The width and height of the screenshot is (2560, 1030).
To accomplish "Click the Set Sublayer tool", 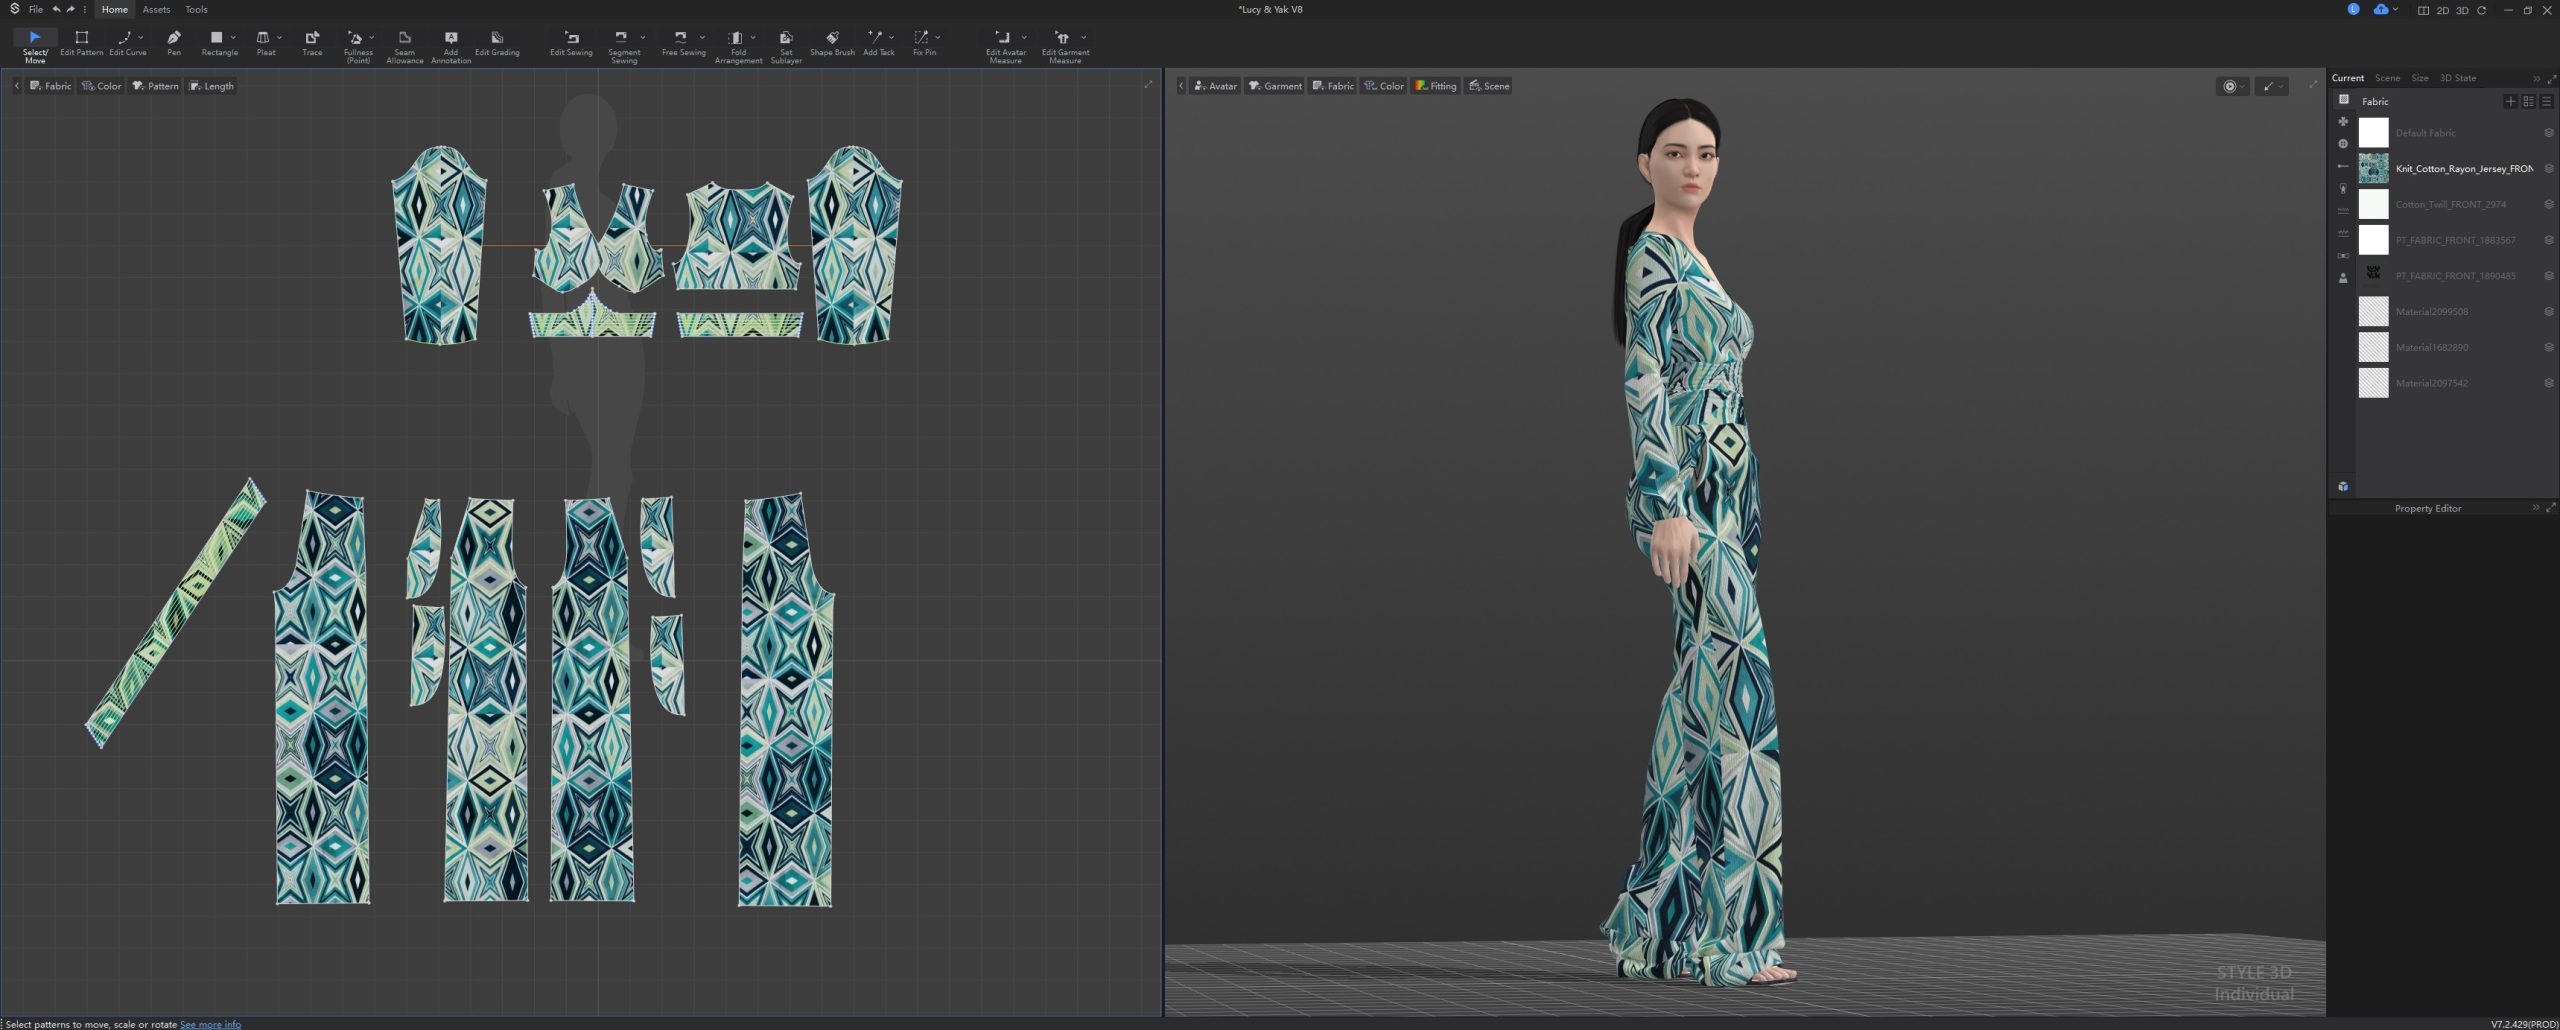I will tap(786, 46).
